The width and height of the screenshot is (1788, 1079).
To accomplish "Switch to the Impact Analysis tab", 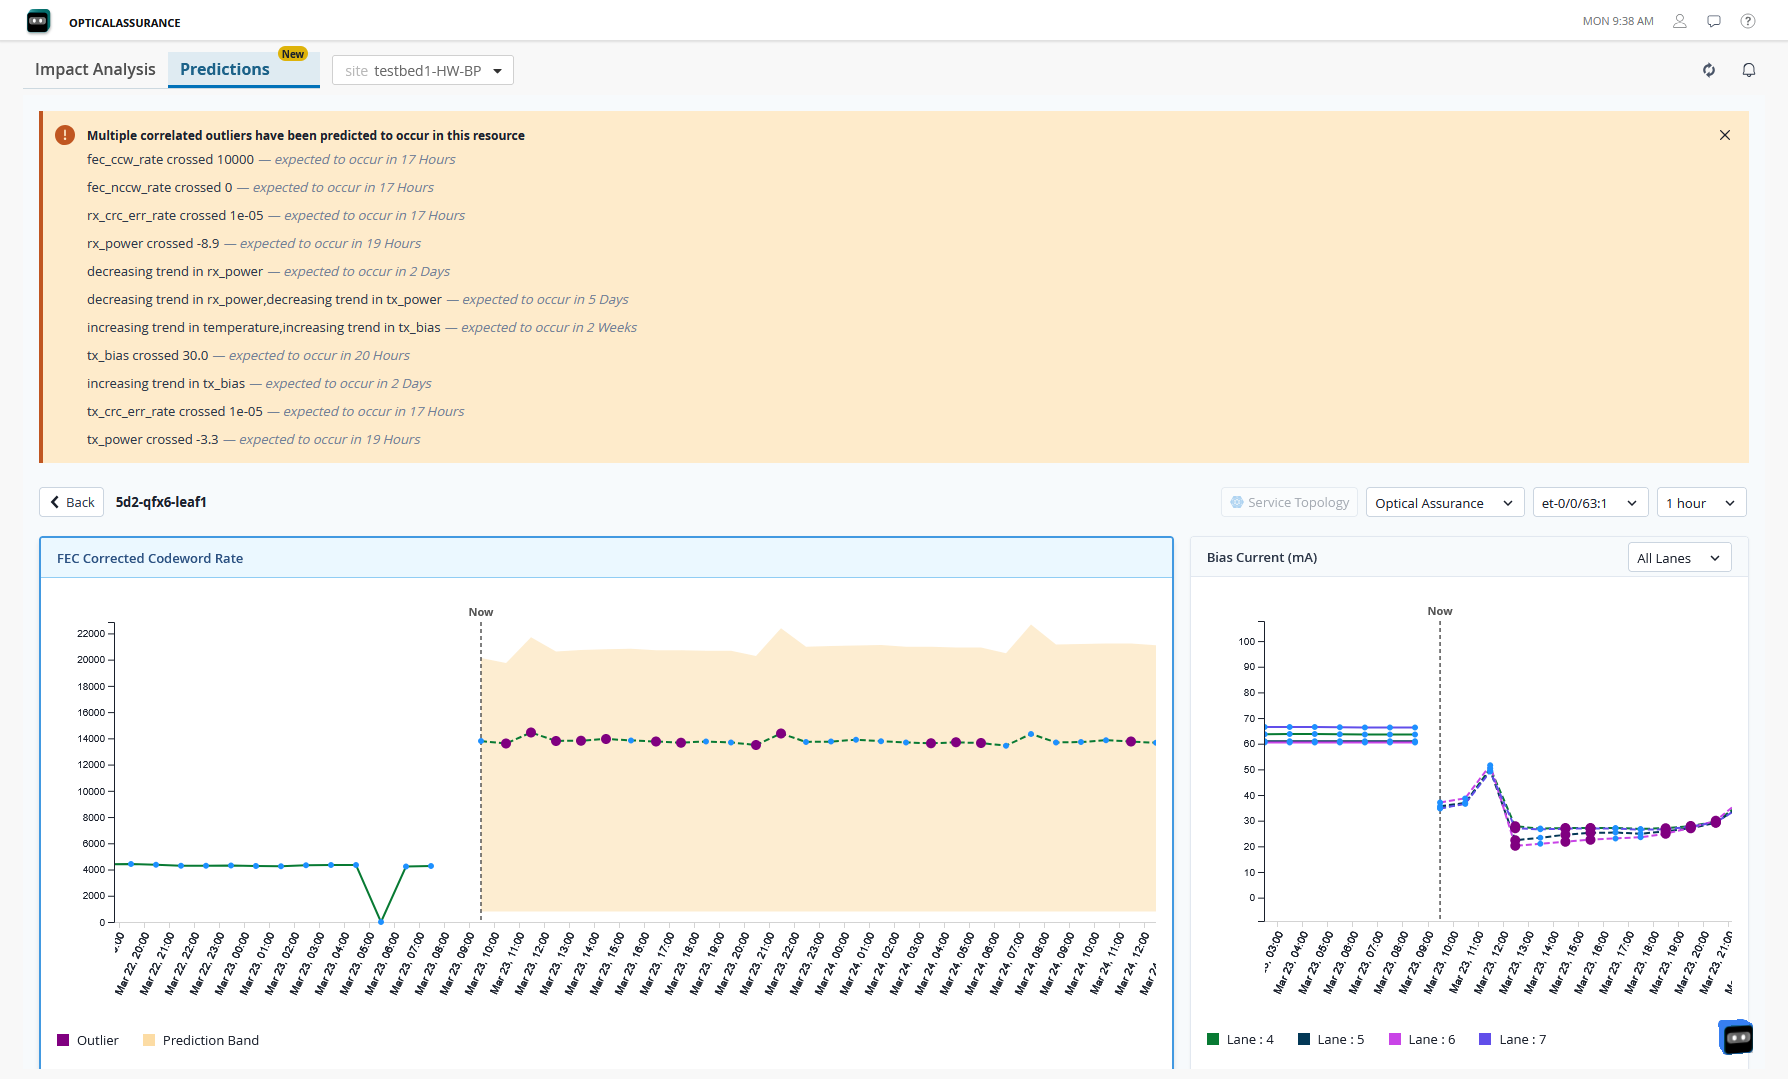I will click(x=95, y=69).
